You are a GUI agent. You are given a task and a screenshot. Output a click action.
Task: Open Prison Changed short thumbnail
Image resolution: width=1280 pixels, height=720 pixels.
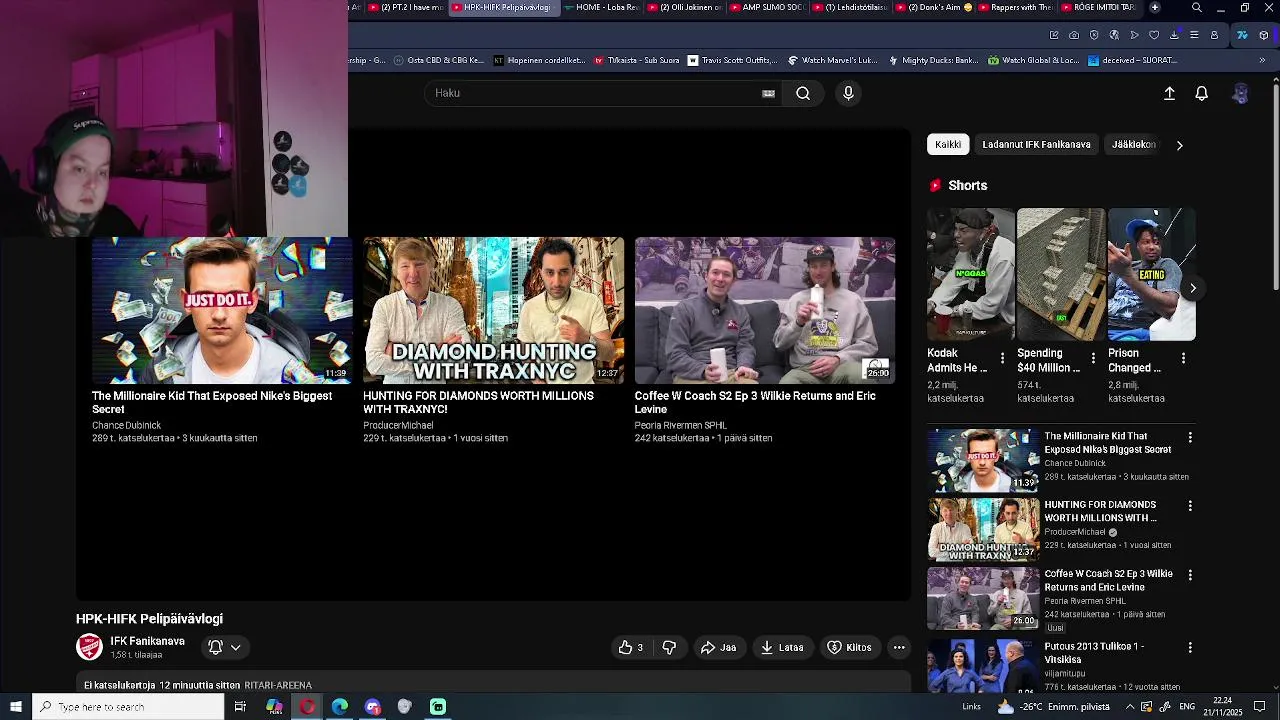1151,274
